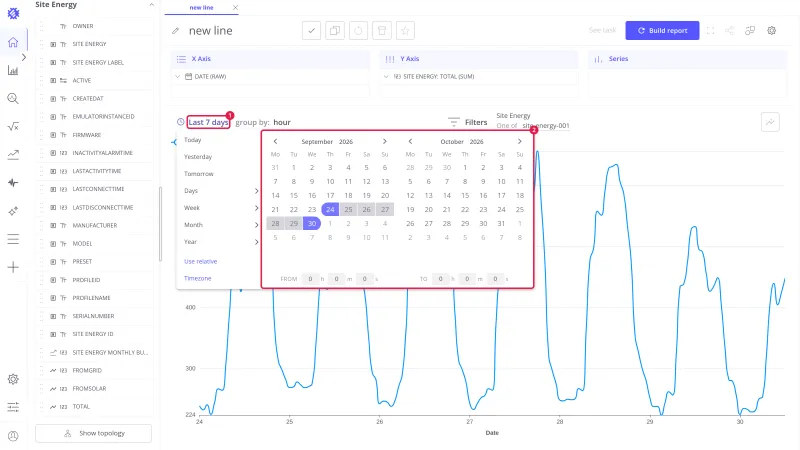The height and width of the screenshot is (450, 800).
Task: Go to previous month in September calendar
Action: [x=275, y=141]
